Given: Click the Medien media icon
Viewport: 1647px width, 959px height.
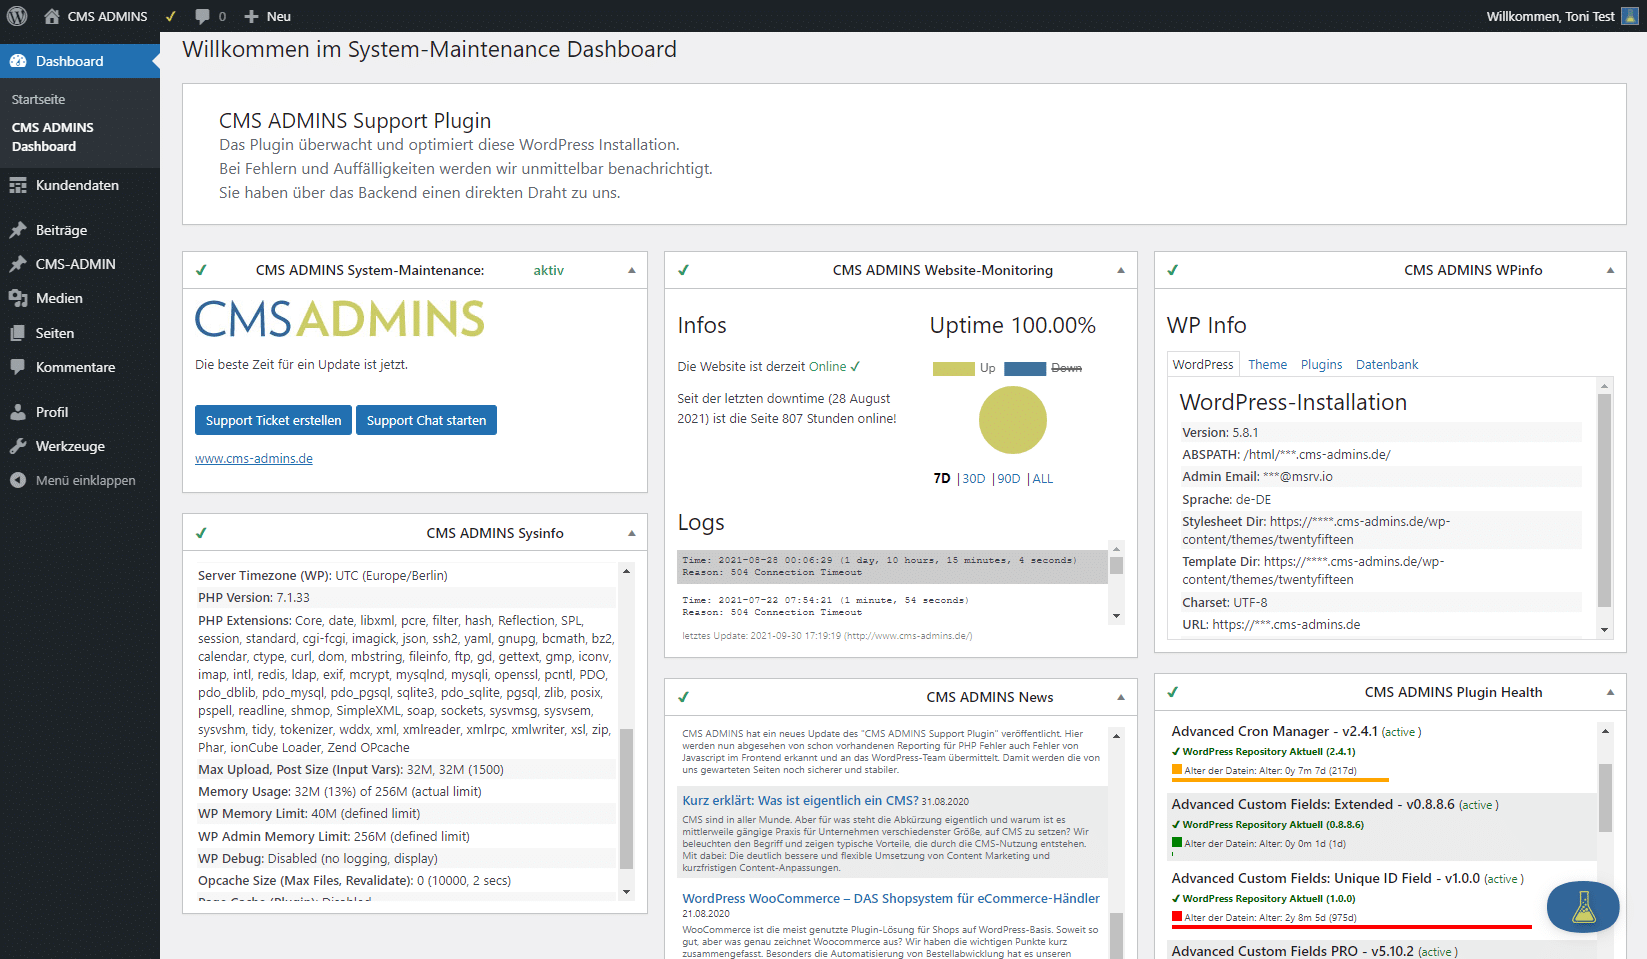Looking at the screenshot, I should pyautogui.click(x=18, y=298).
